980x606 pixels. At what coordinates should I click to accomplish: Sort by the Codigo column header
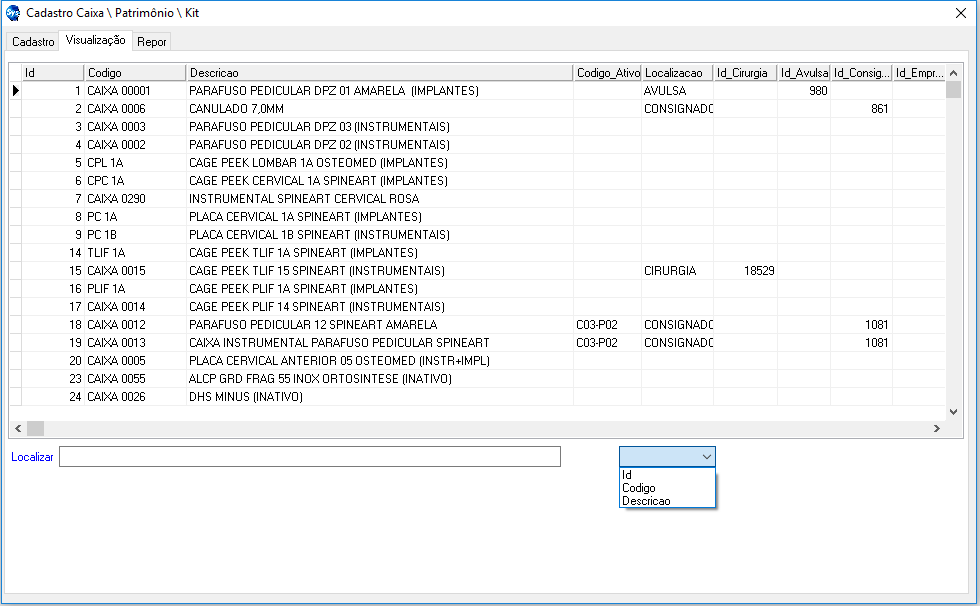tap(134, 73)
